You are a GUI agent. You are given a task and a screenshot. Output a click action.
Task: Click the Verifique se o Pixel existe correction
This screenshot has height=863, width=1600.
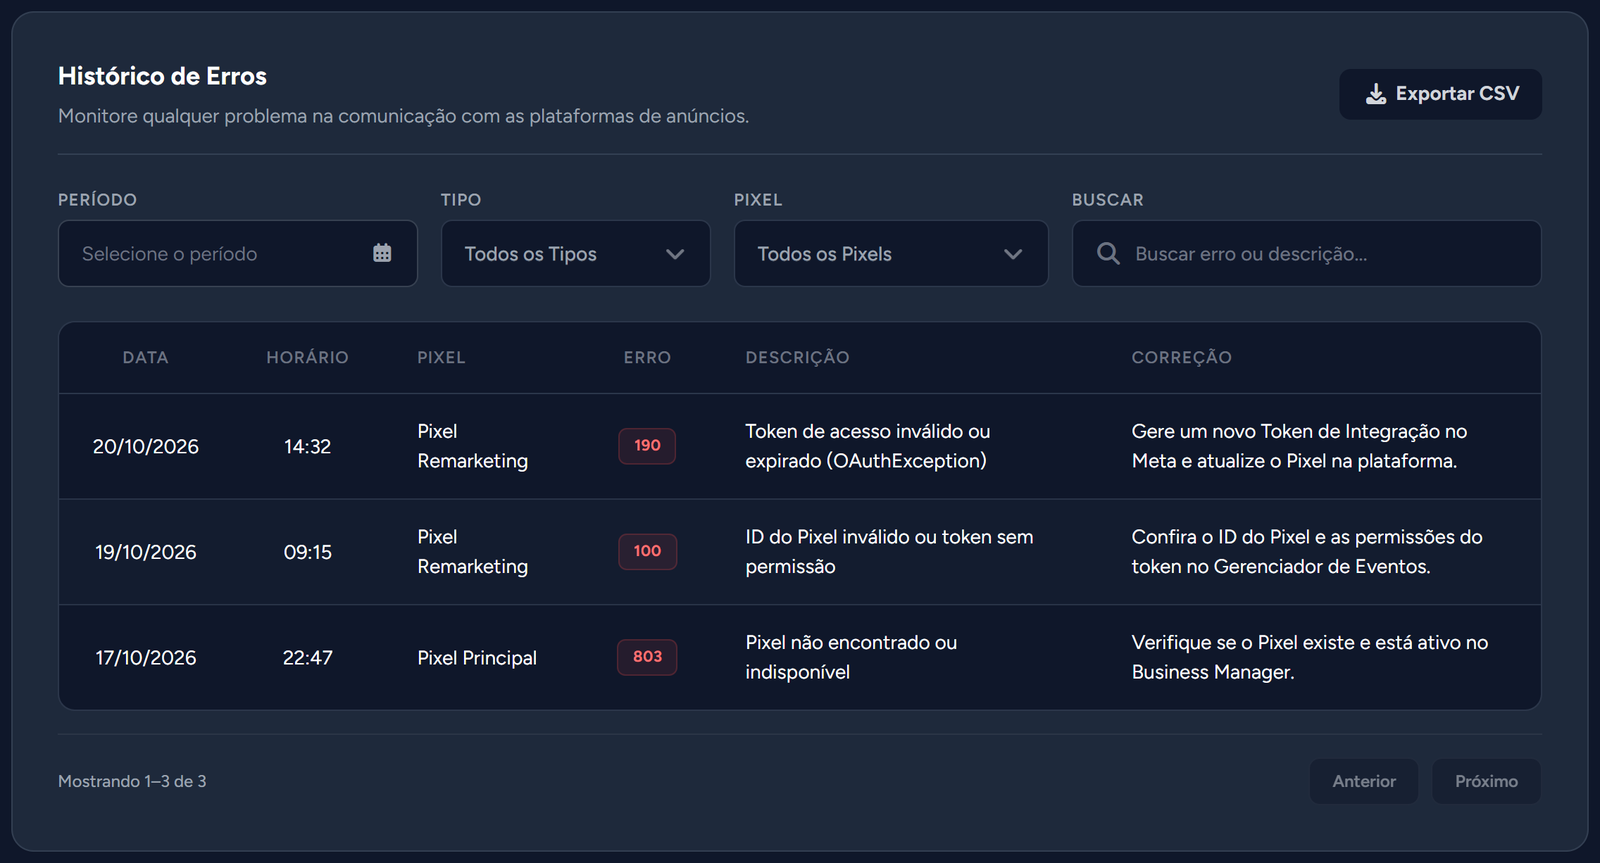[x=1310, y=657]
